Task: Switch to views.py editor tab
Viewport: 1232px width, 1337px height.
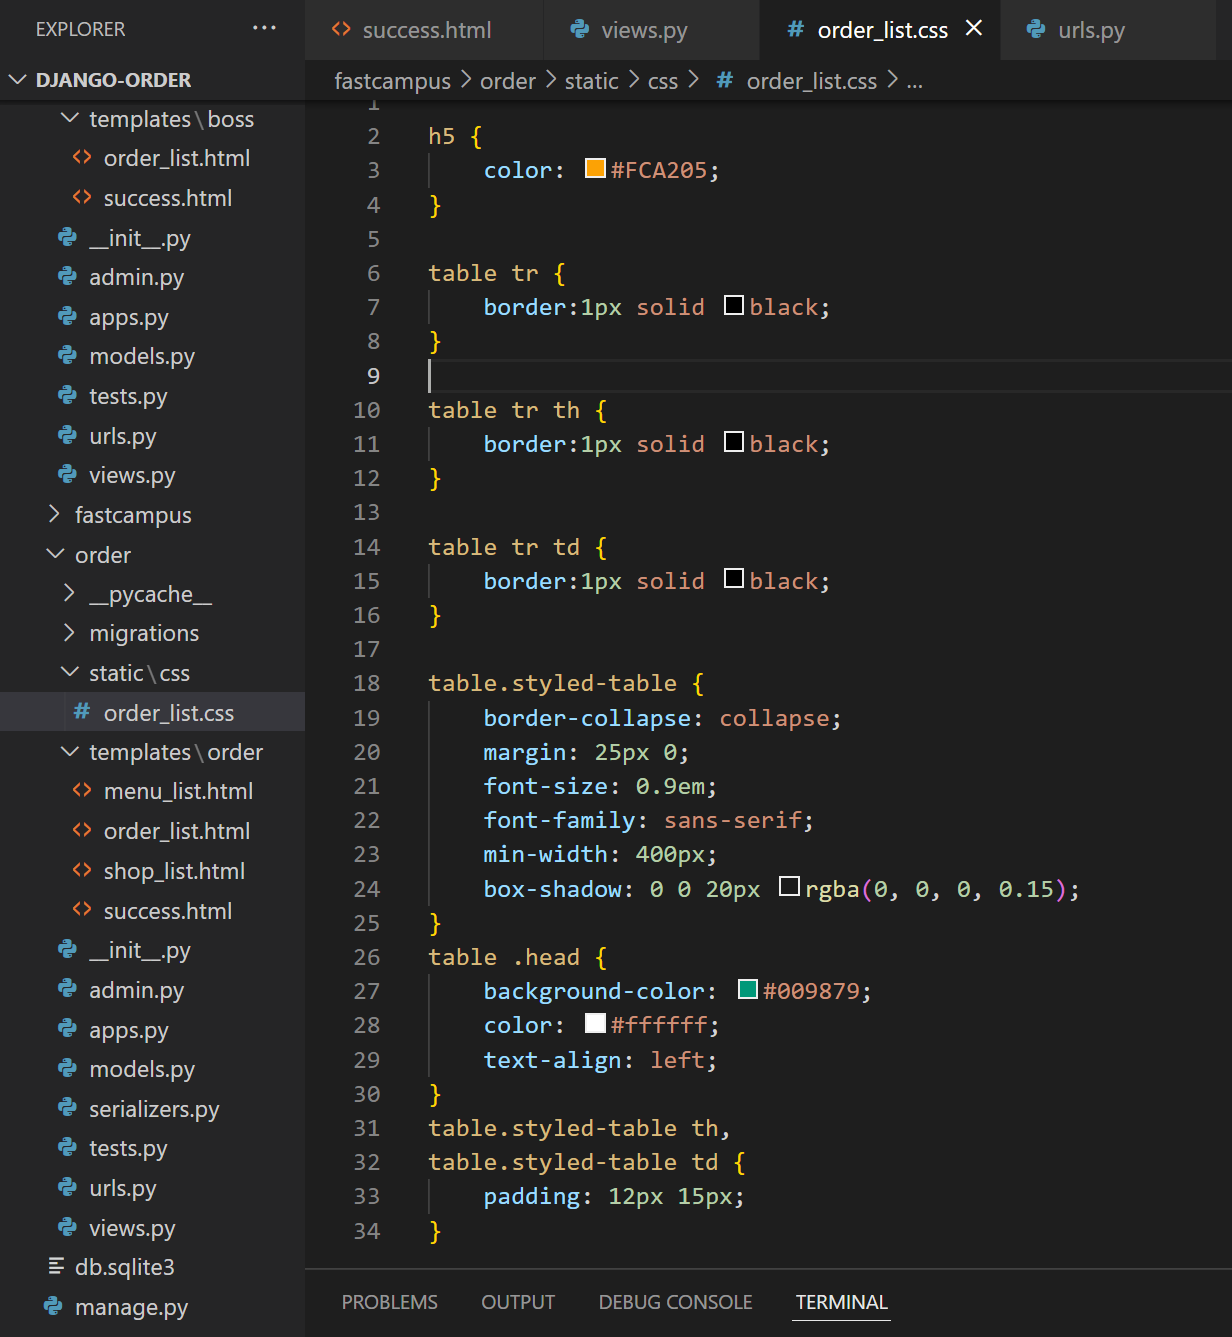Action: 651,30
